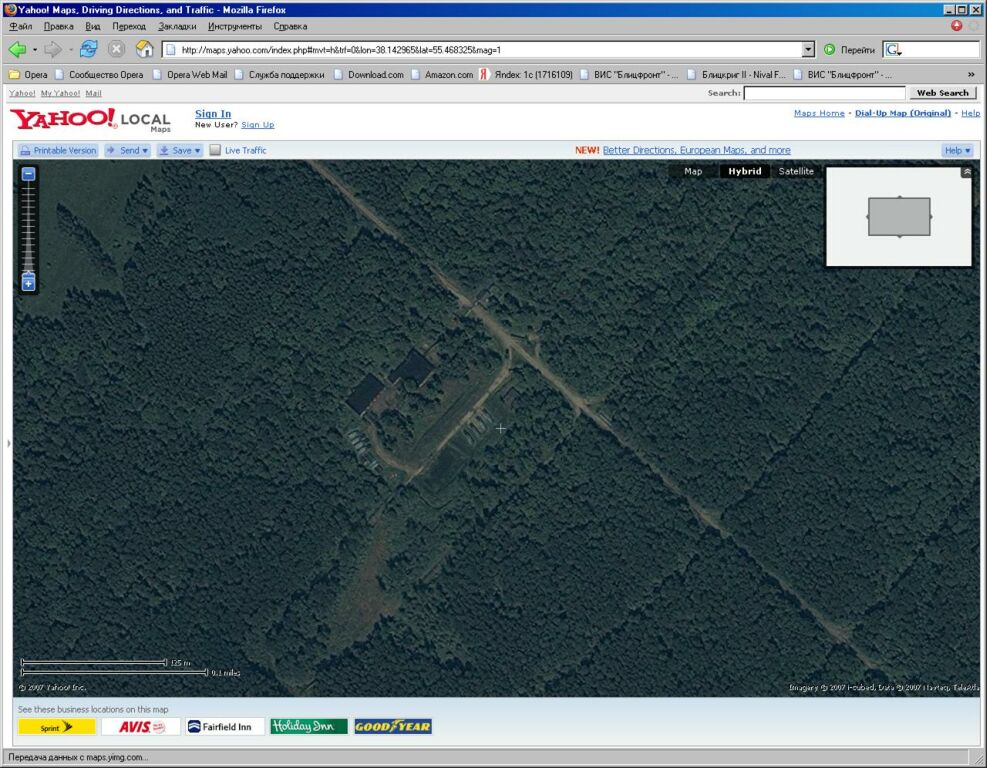Open the Правка menu
Viewport: 987px width, 768px height.
[x=59, y=26]
